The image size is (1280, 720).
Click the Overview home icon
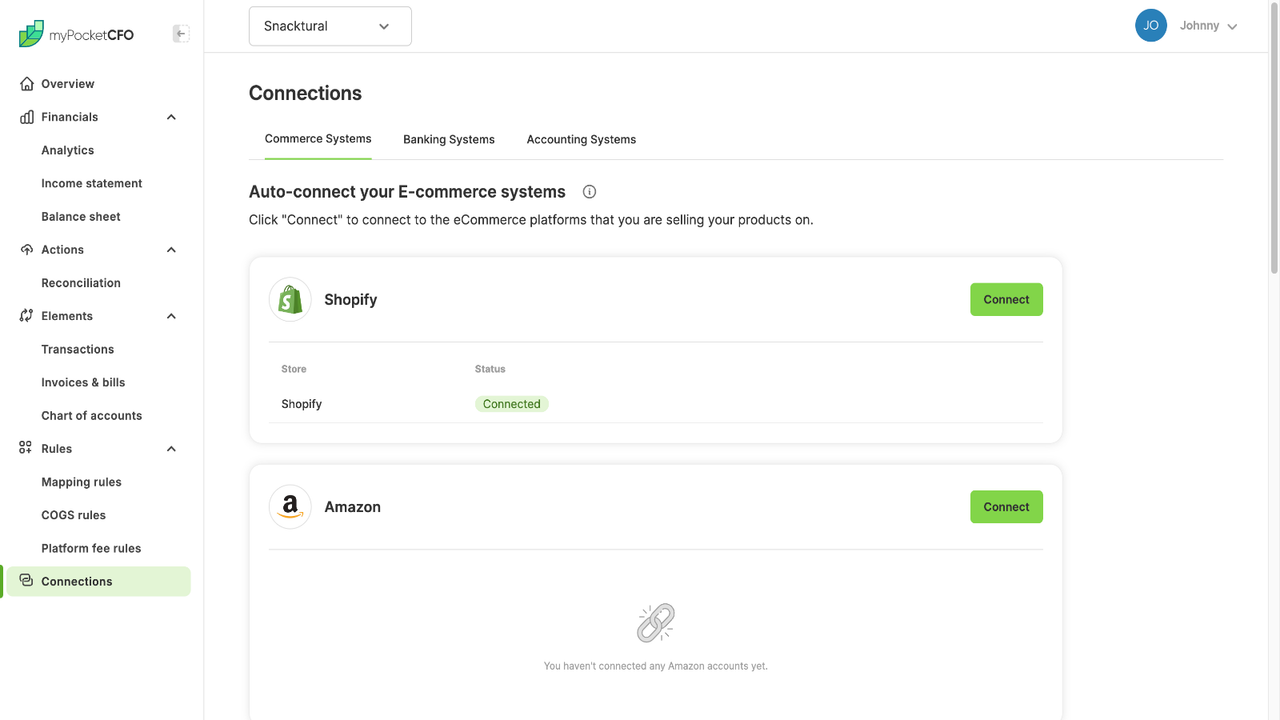27,84
